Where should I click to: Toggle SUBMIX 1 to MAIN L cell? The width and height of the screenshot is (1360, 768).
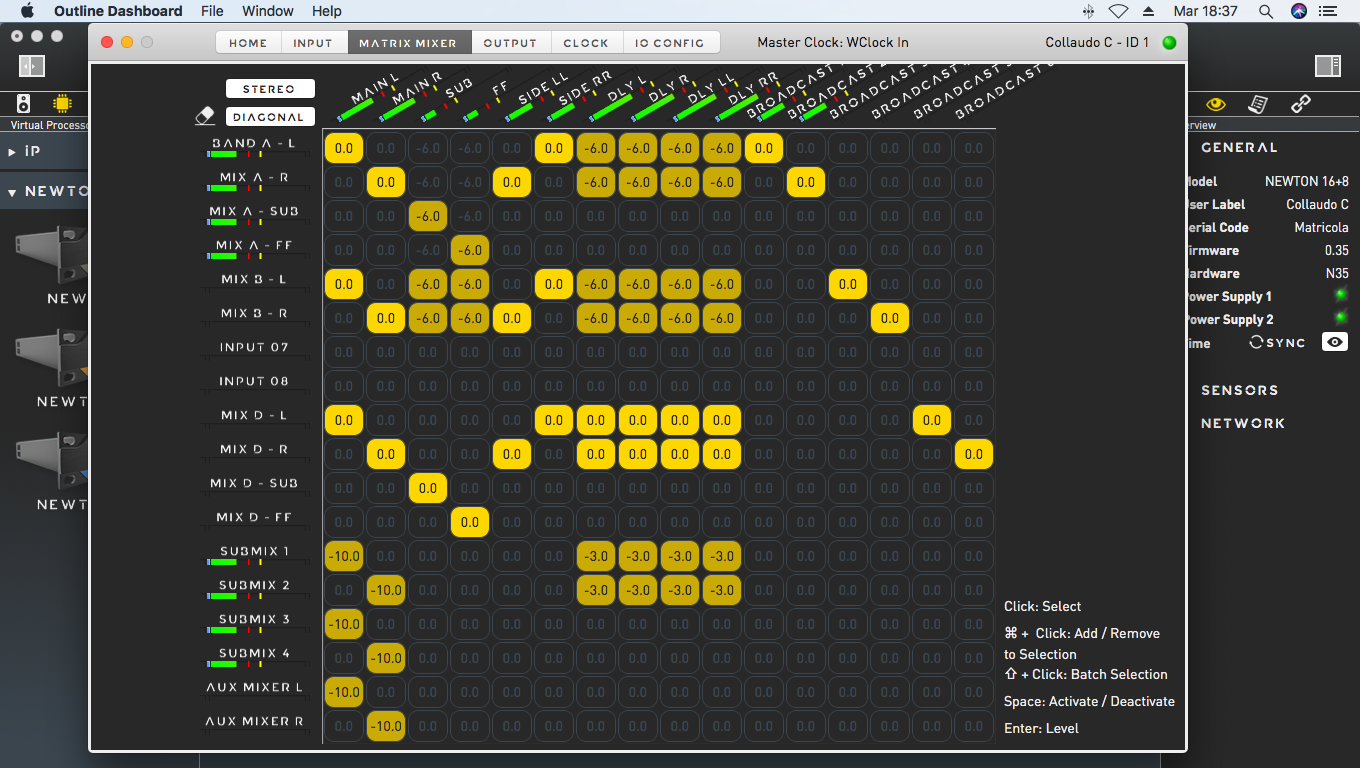tap(344, 556)
